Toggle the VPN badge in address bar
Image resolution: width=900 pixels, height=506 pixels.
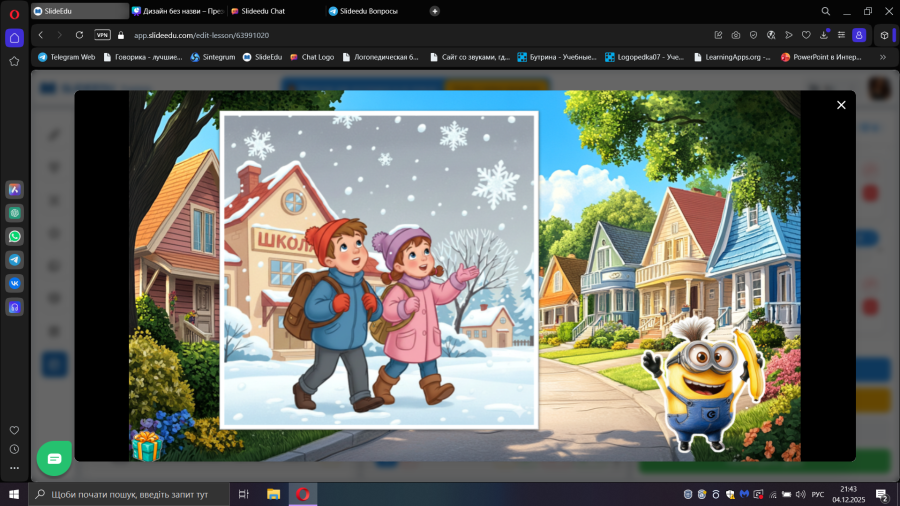pyautogui.click(x=102, y=35)
